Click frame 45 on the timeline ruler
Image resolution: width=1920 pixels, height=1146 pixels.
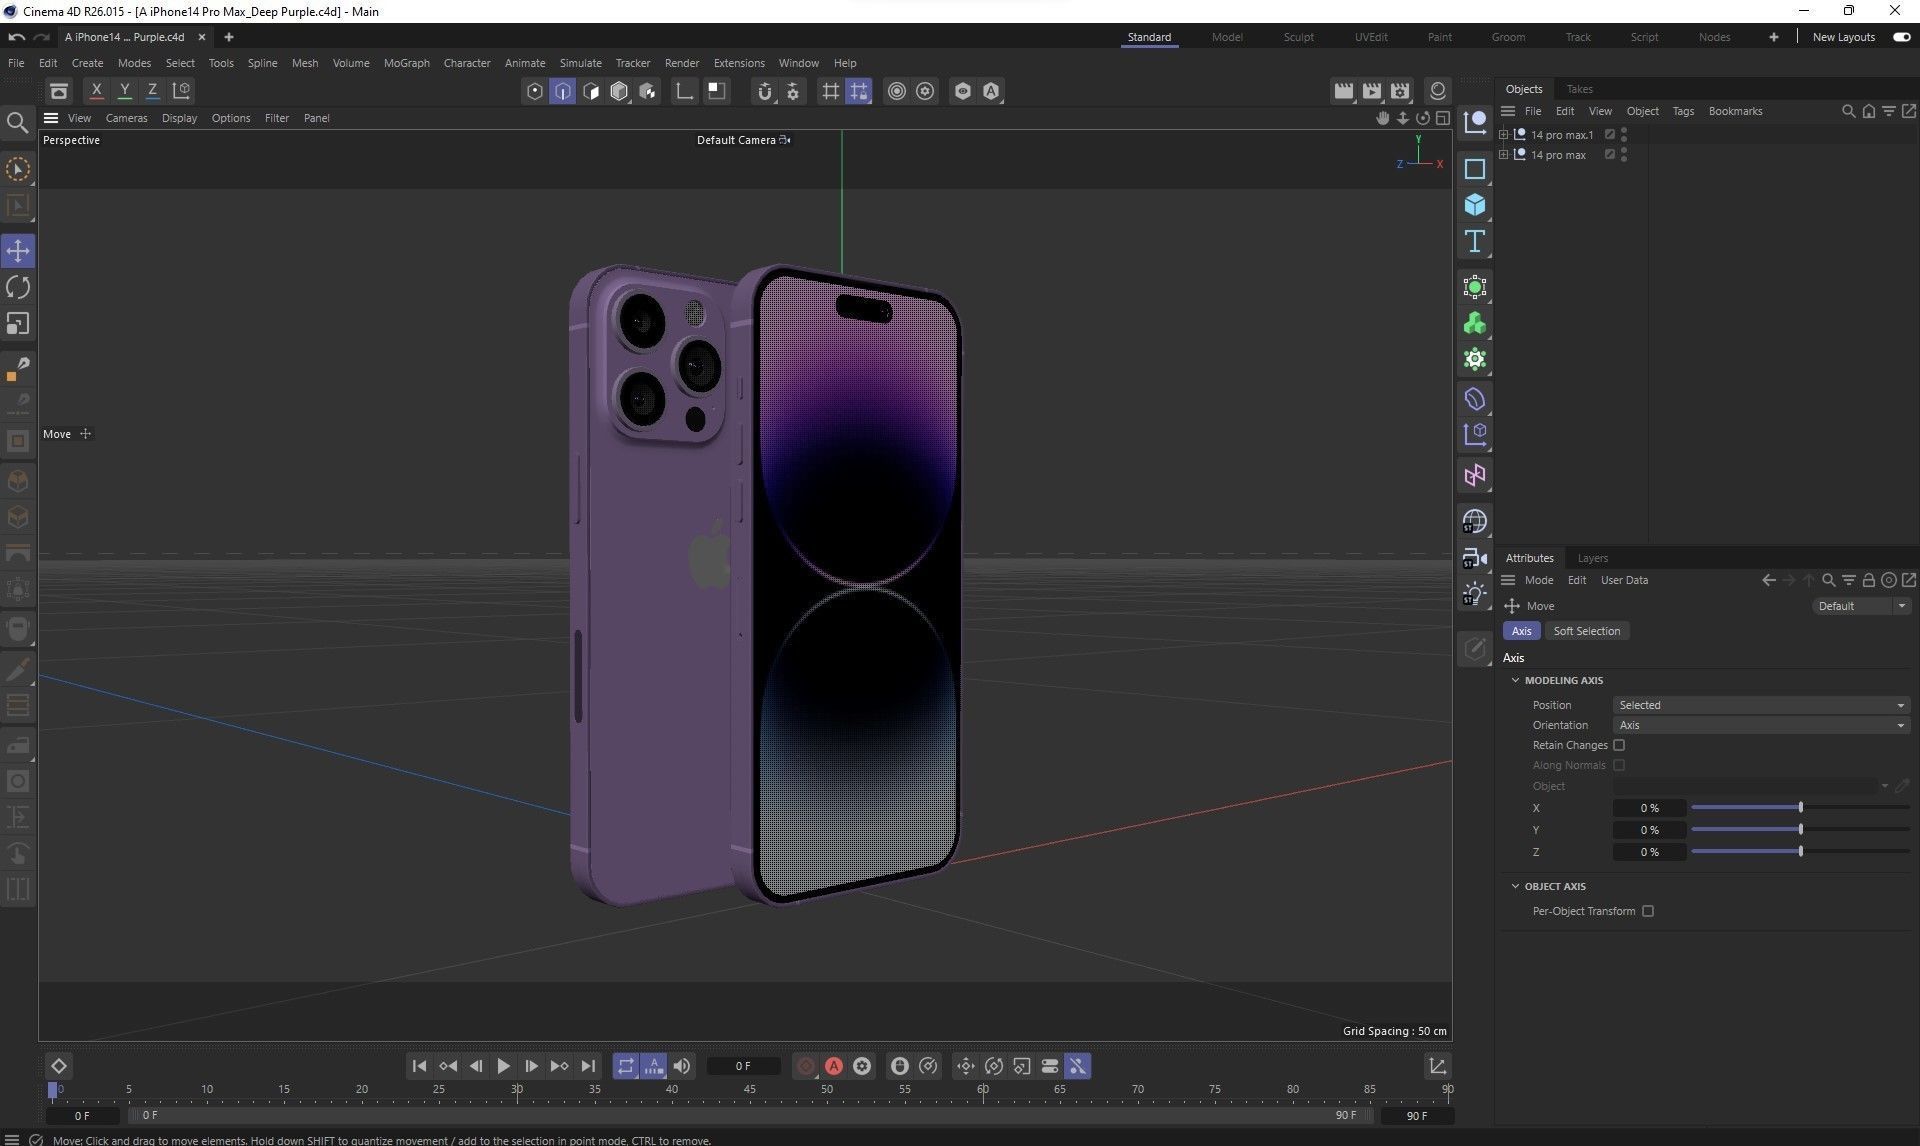[749, 1089]
